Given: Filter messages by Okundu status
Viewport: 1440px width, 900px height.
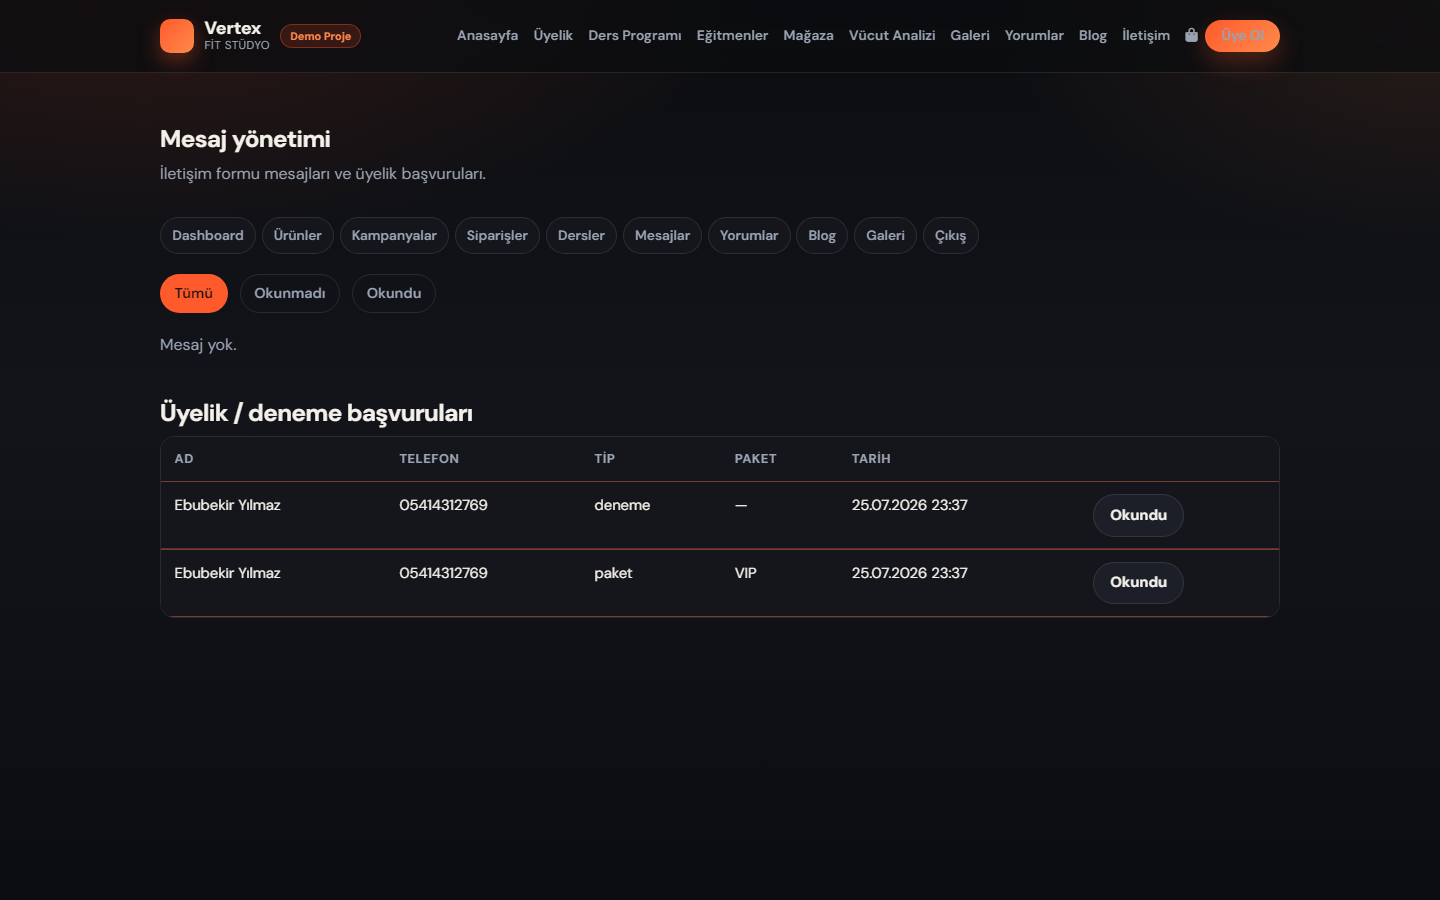Looking at the screenshot, I should [394, 294].
